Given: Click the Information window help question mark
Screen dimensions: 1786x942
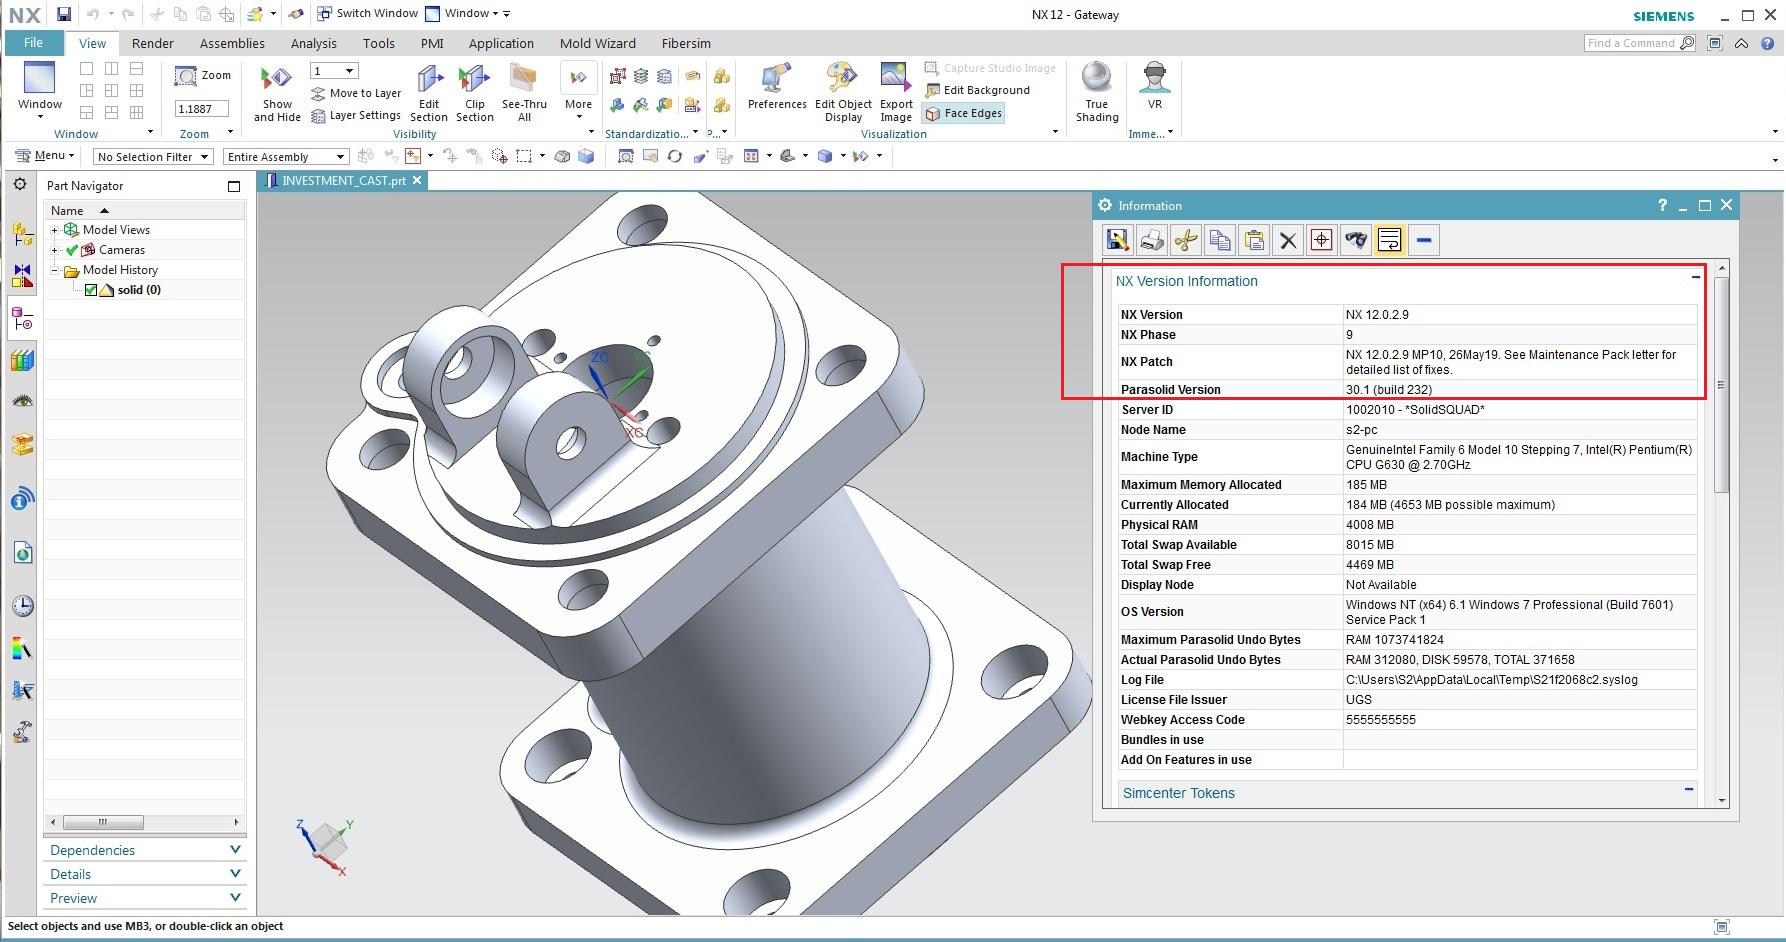Looking at the screenshot, I should click(x=1662, y=205).
